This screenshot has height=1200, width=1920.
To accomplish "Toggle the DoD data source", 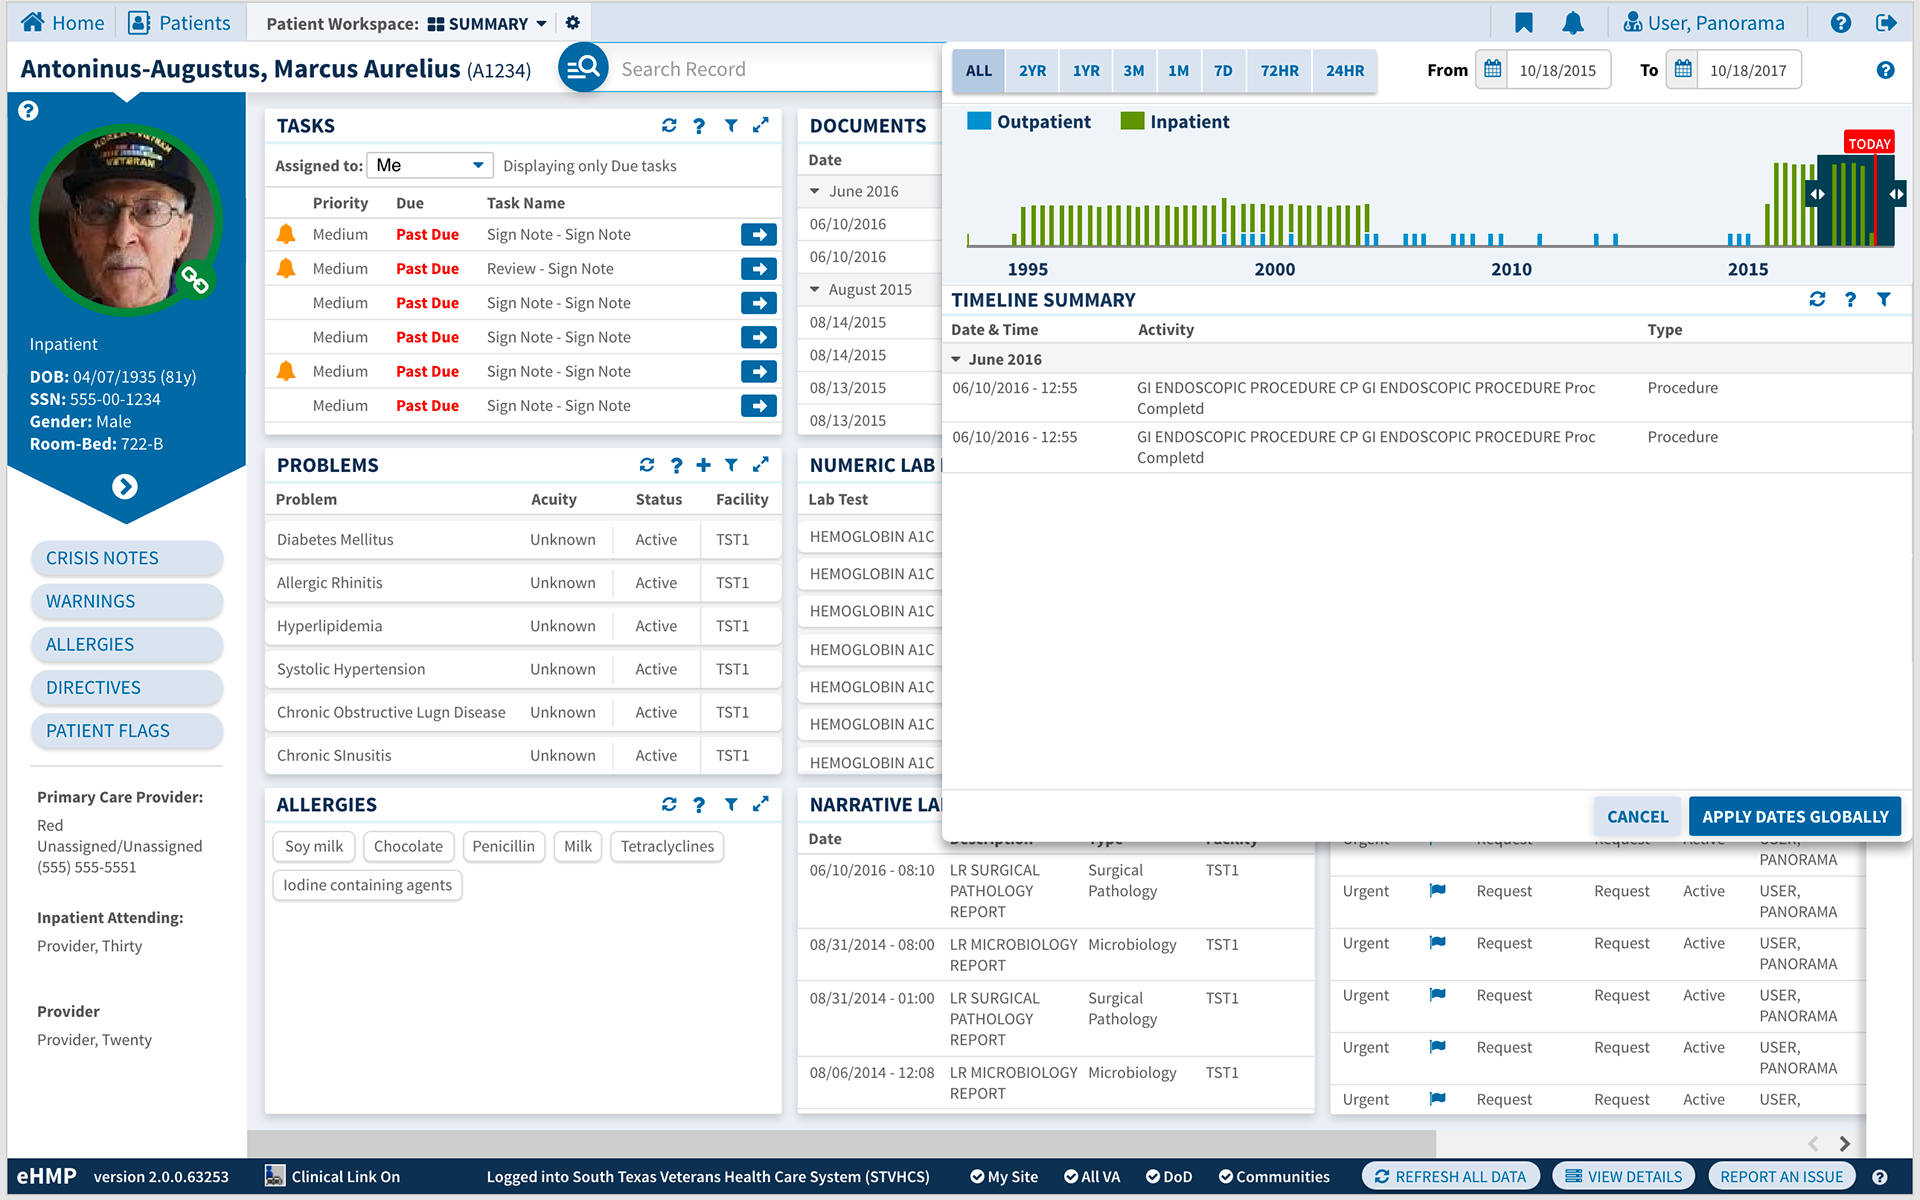I will [1168, 1177].
